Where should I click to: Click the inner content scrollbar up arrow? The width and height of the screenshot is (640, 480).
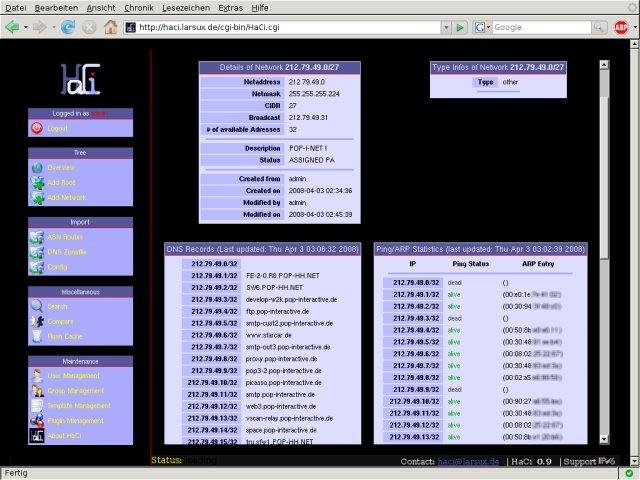tap(604, 65)
